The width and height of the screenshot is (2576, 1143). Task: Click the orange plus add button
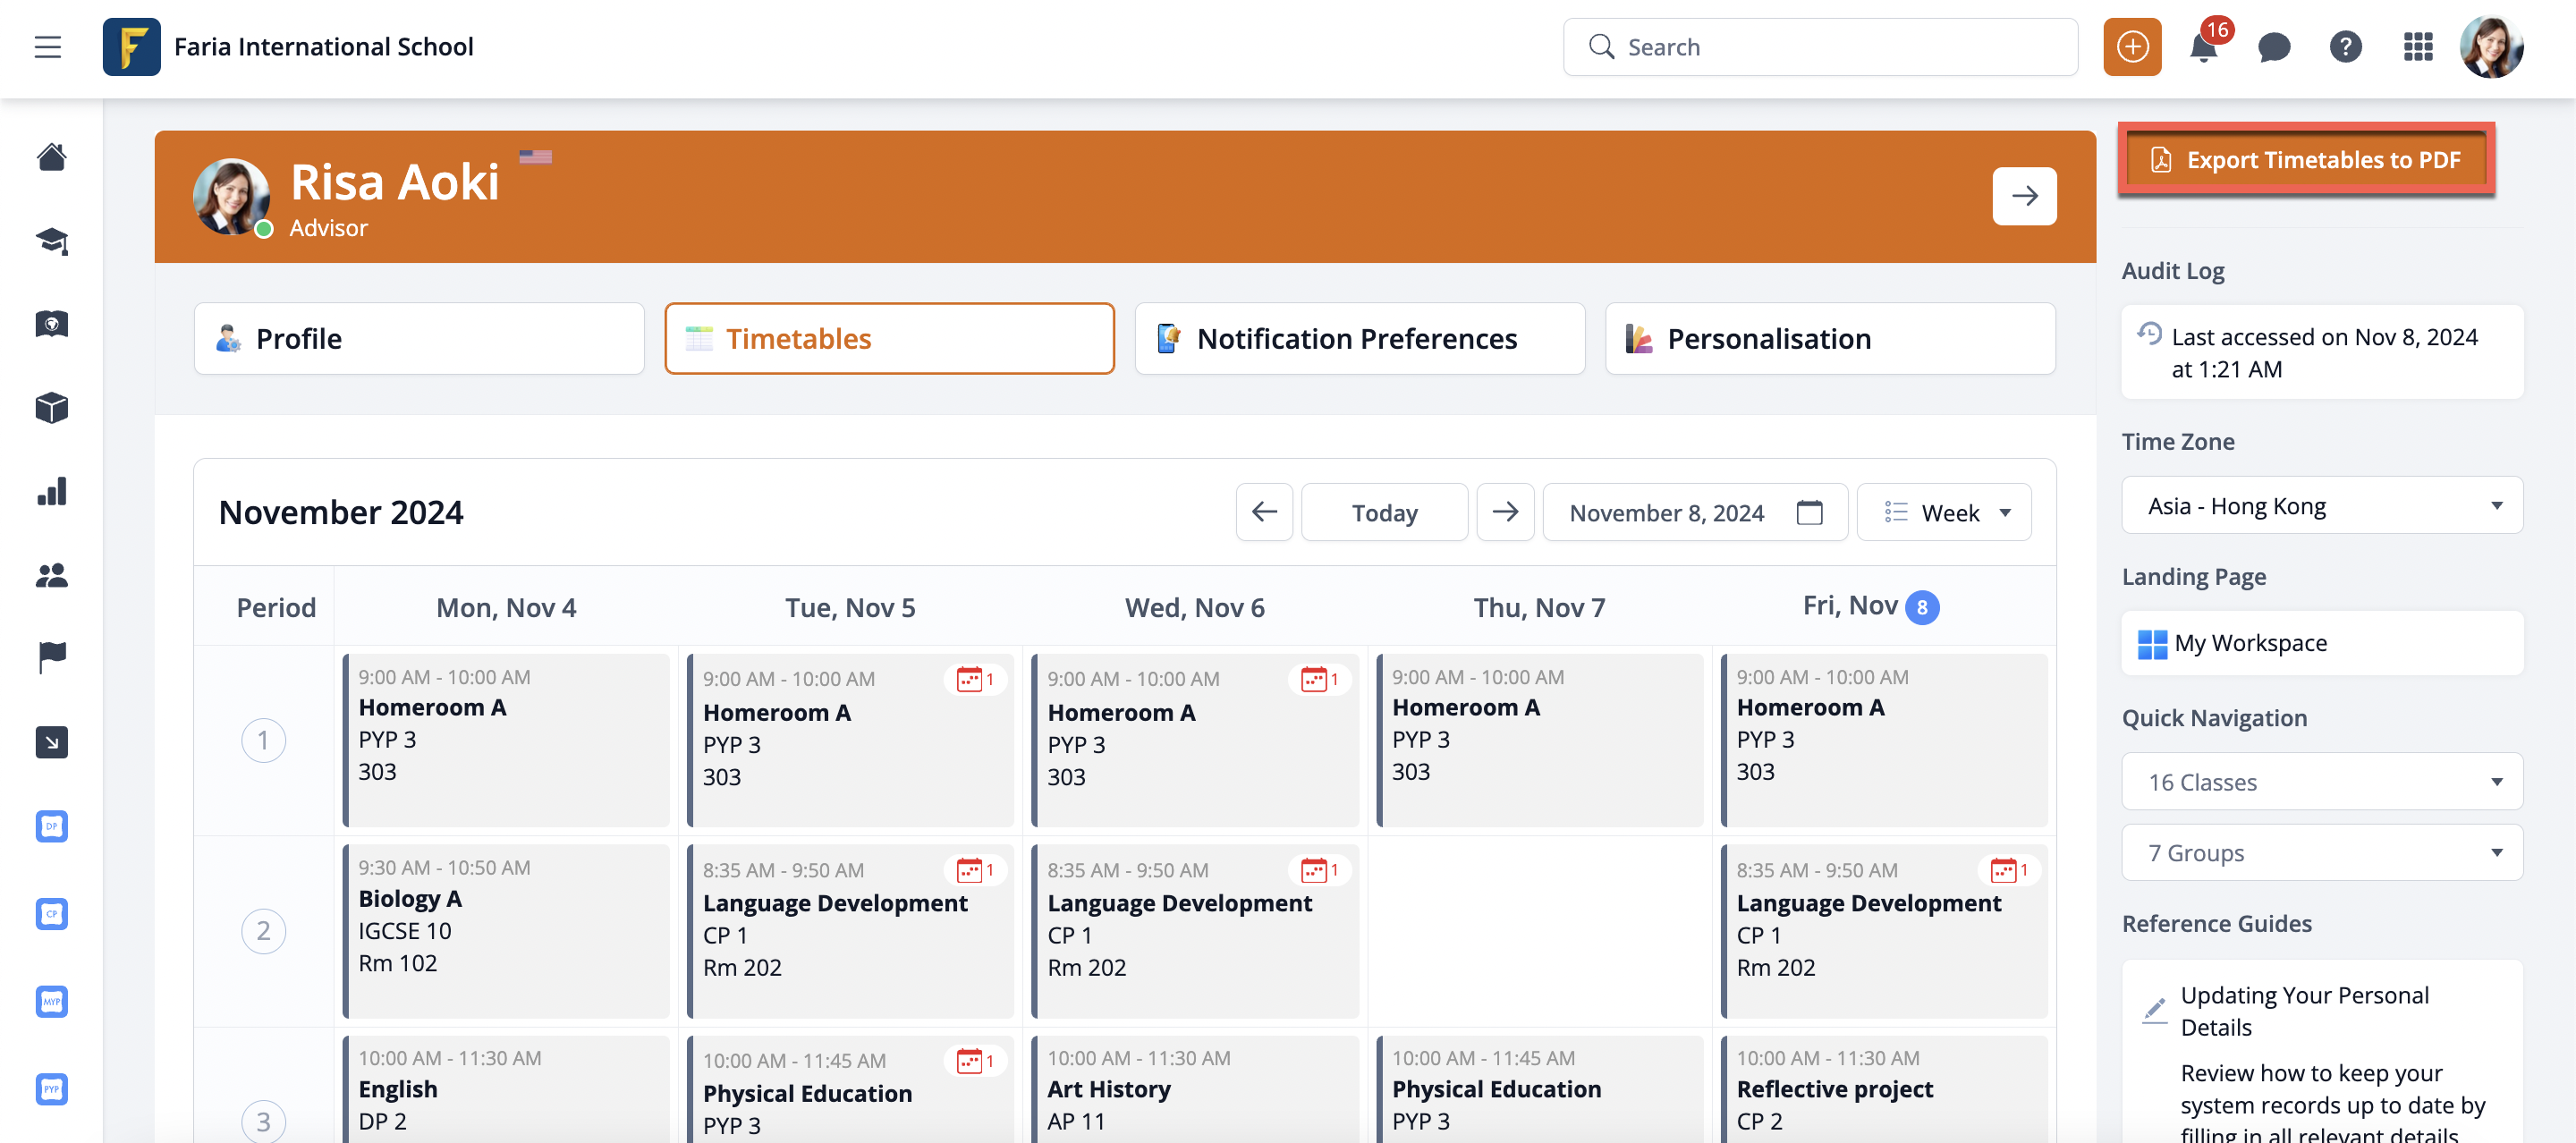2131,47
